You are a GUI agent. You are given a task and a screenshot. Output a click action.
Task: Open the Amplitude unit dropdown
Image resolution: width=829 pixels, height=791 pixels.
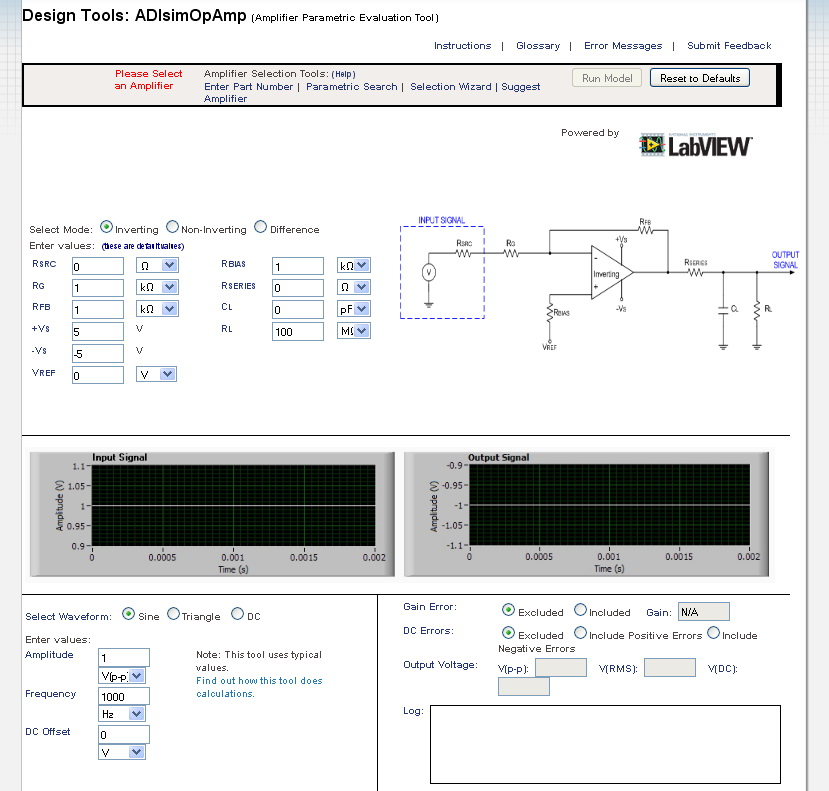pyautogui.click(x=122, y=676)
